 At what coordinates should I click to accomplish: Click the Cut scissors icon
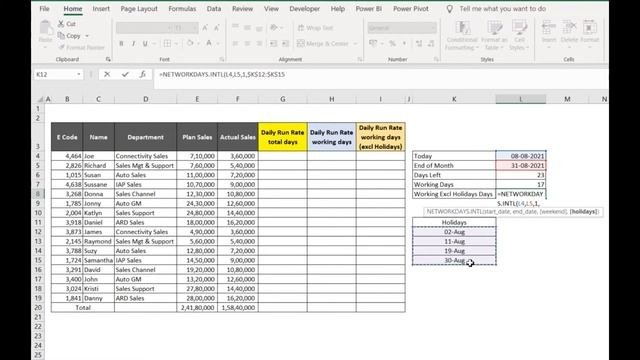click(x=61, y=24)
